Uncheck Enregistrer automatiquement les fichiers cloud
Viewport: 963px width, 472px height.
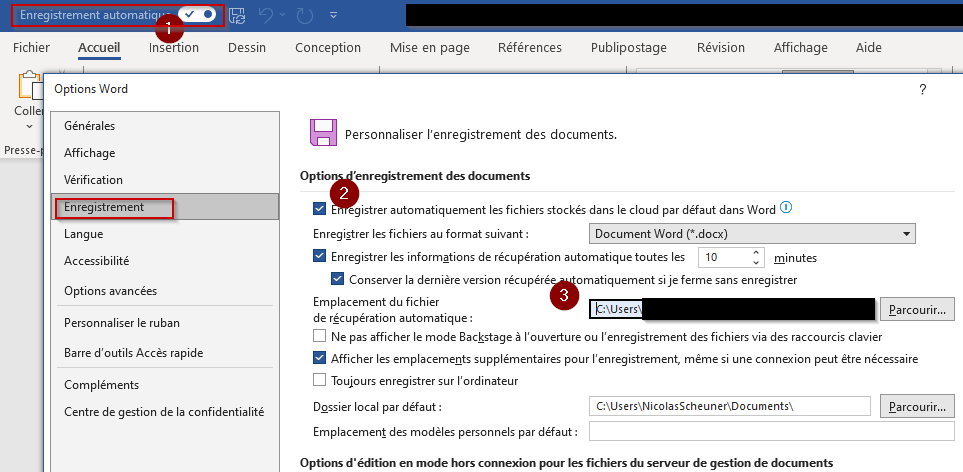pyautogui.click(x=319, y=209)
